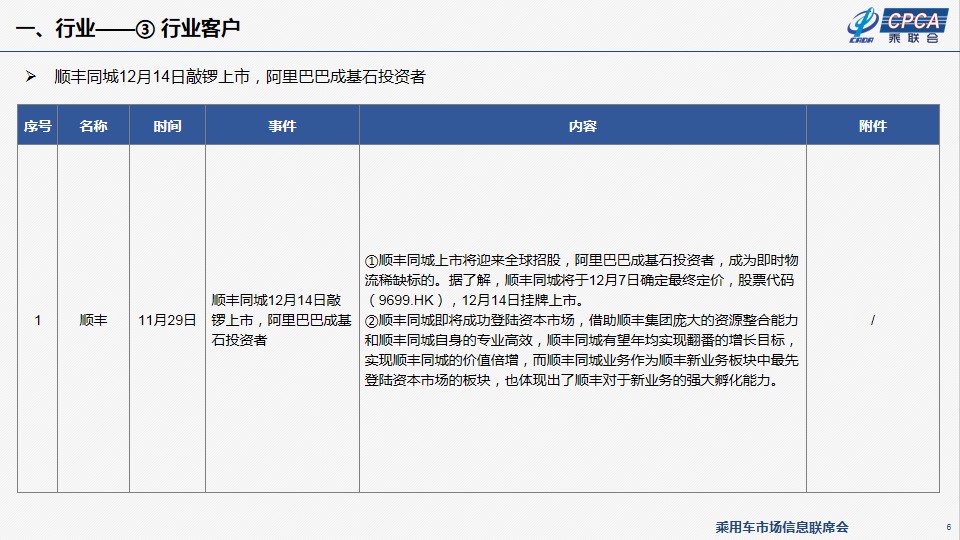The height and width of the screenshot is (540, 960).
Task: Select the slash in the 附件 cell
Action: (872, 320)
